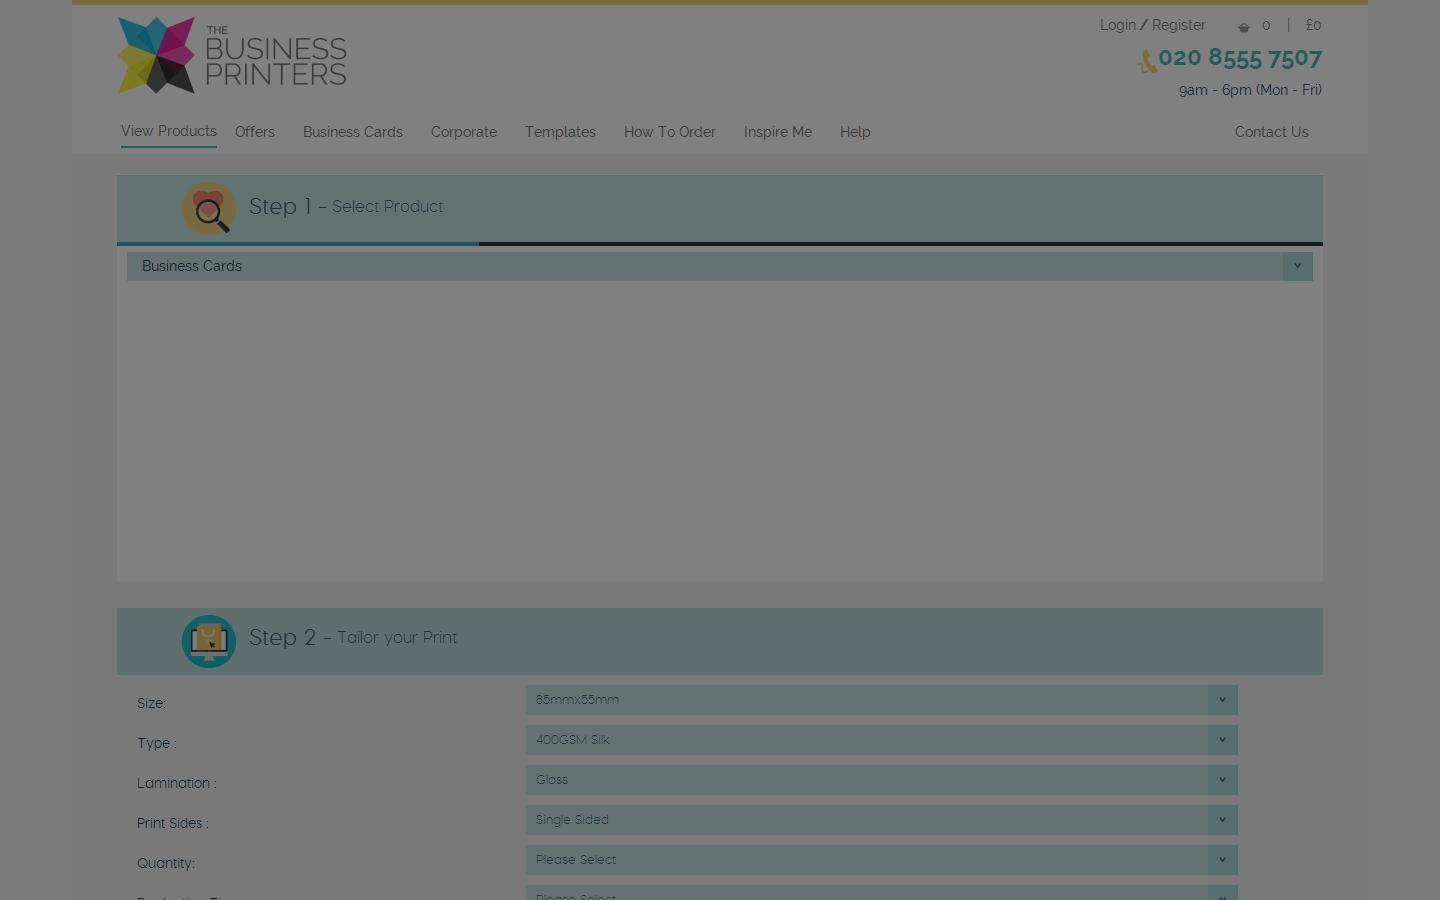This screenshot has height=900, width=1440.
Task: Click the phone number 020 8555 7507
Action: 1240,58
